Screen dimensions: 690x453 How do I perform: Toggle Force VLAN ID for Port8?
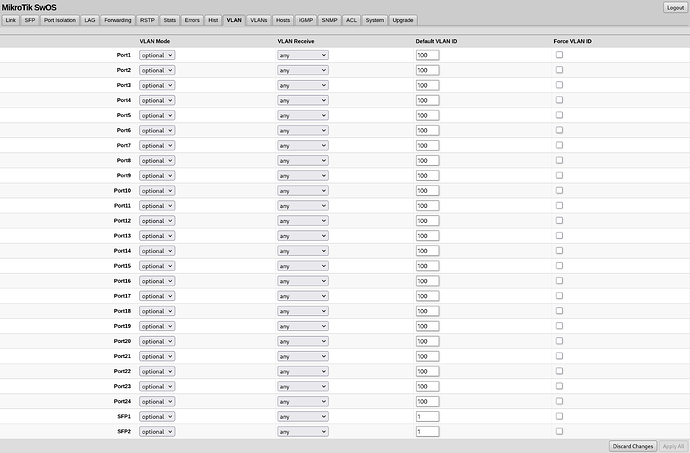click(559, 160)
